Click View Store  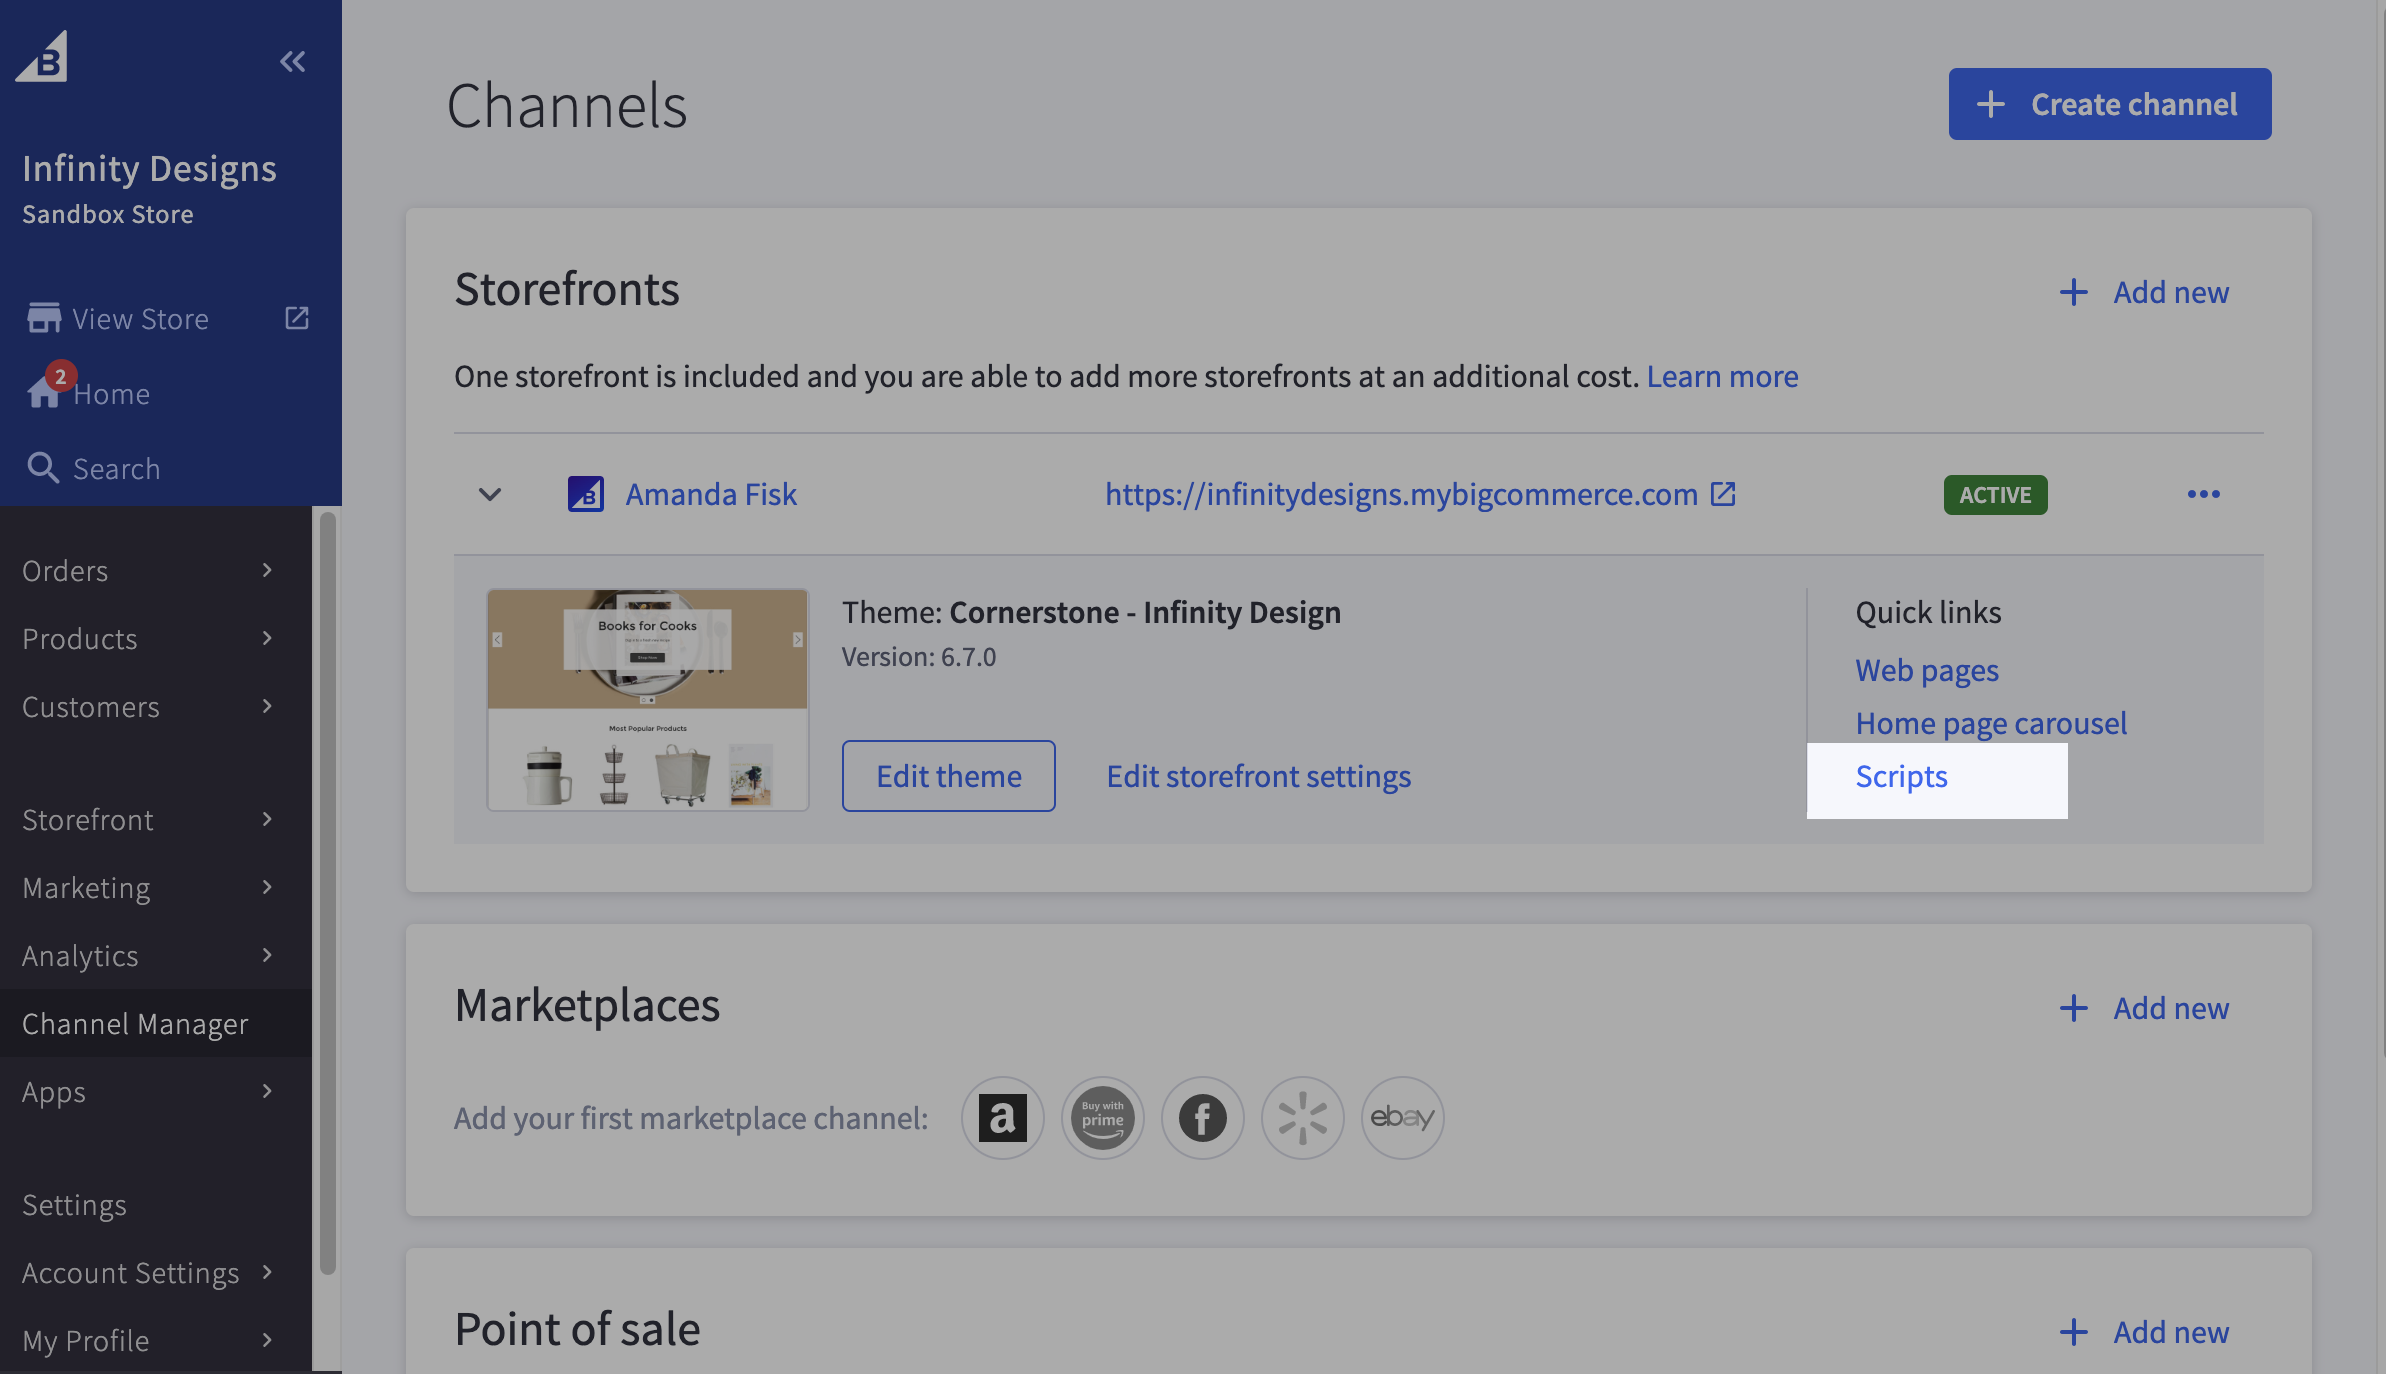(140, 318)
